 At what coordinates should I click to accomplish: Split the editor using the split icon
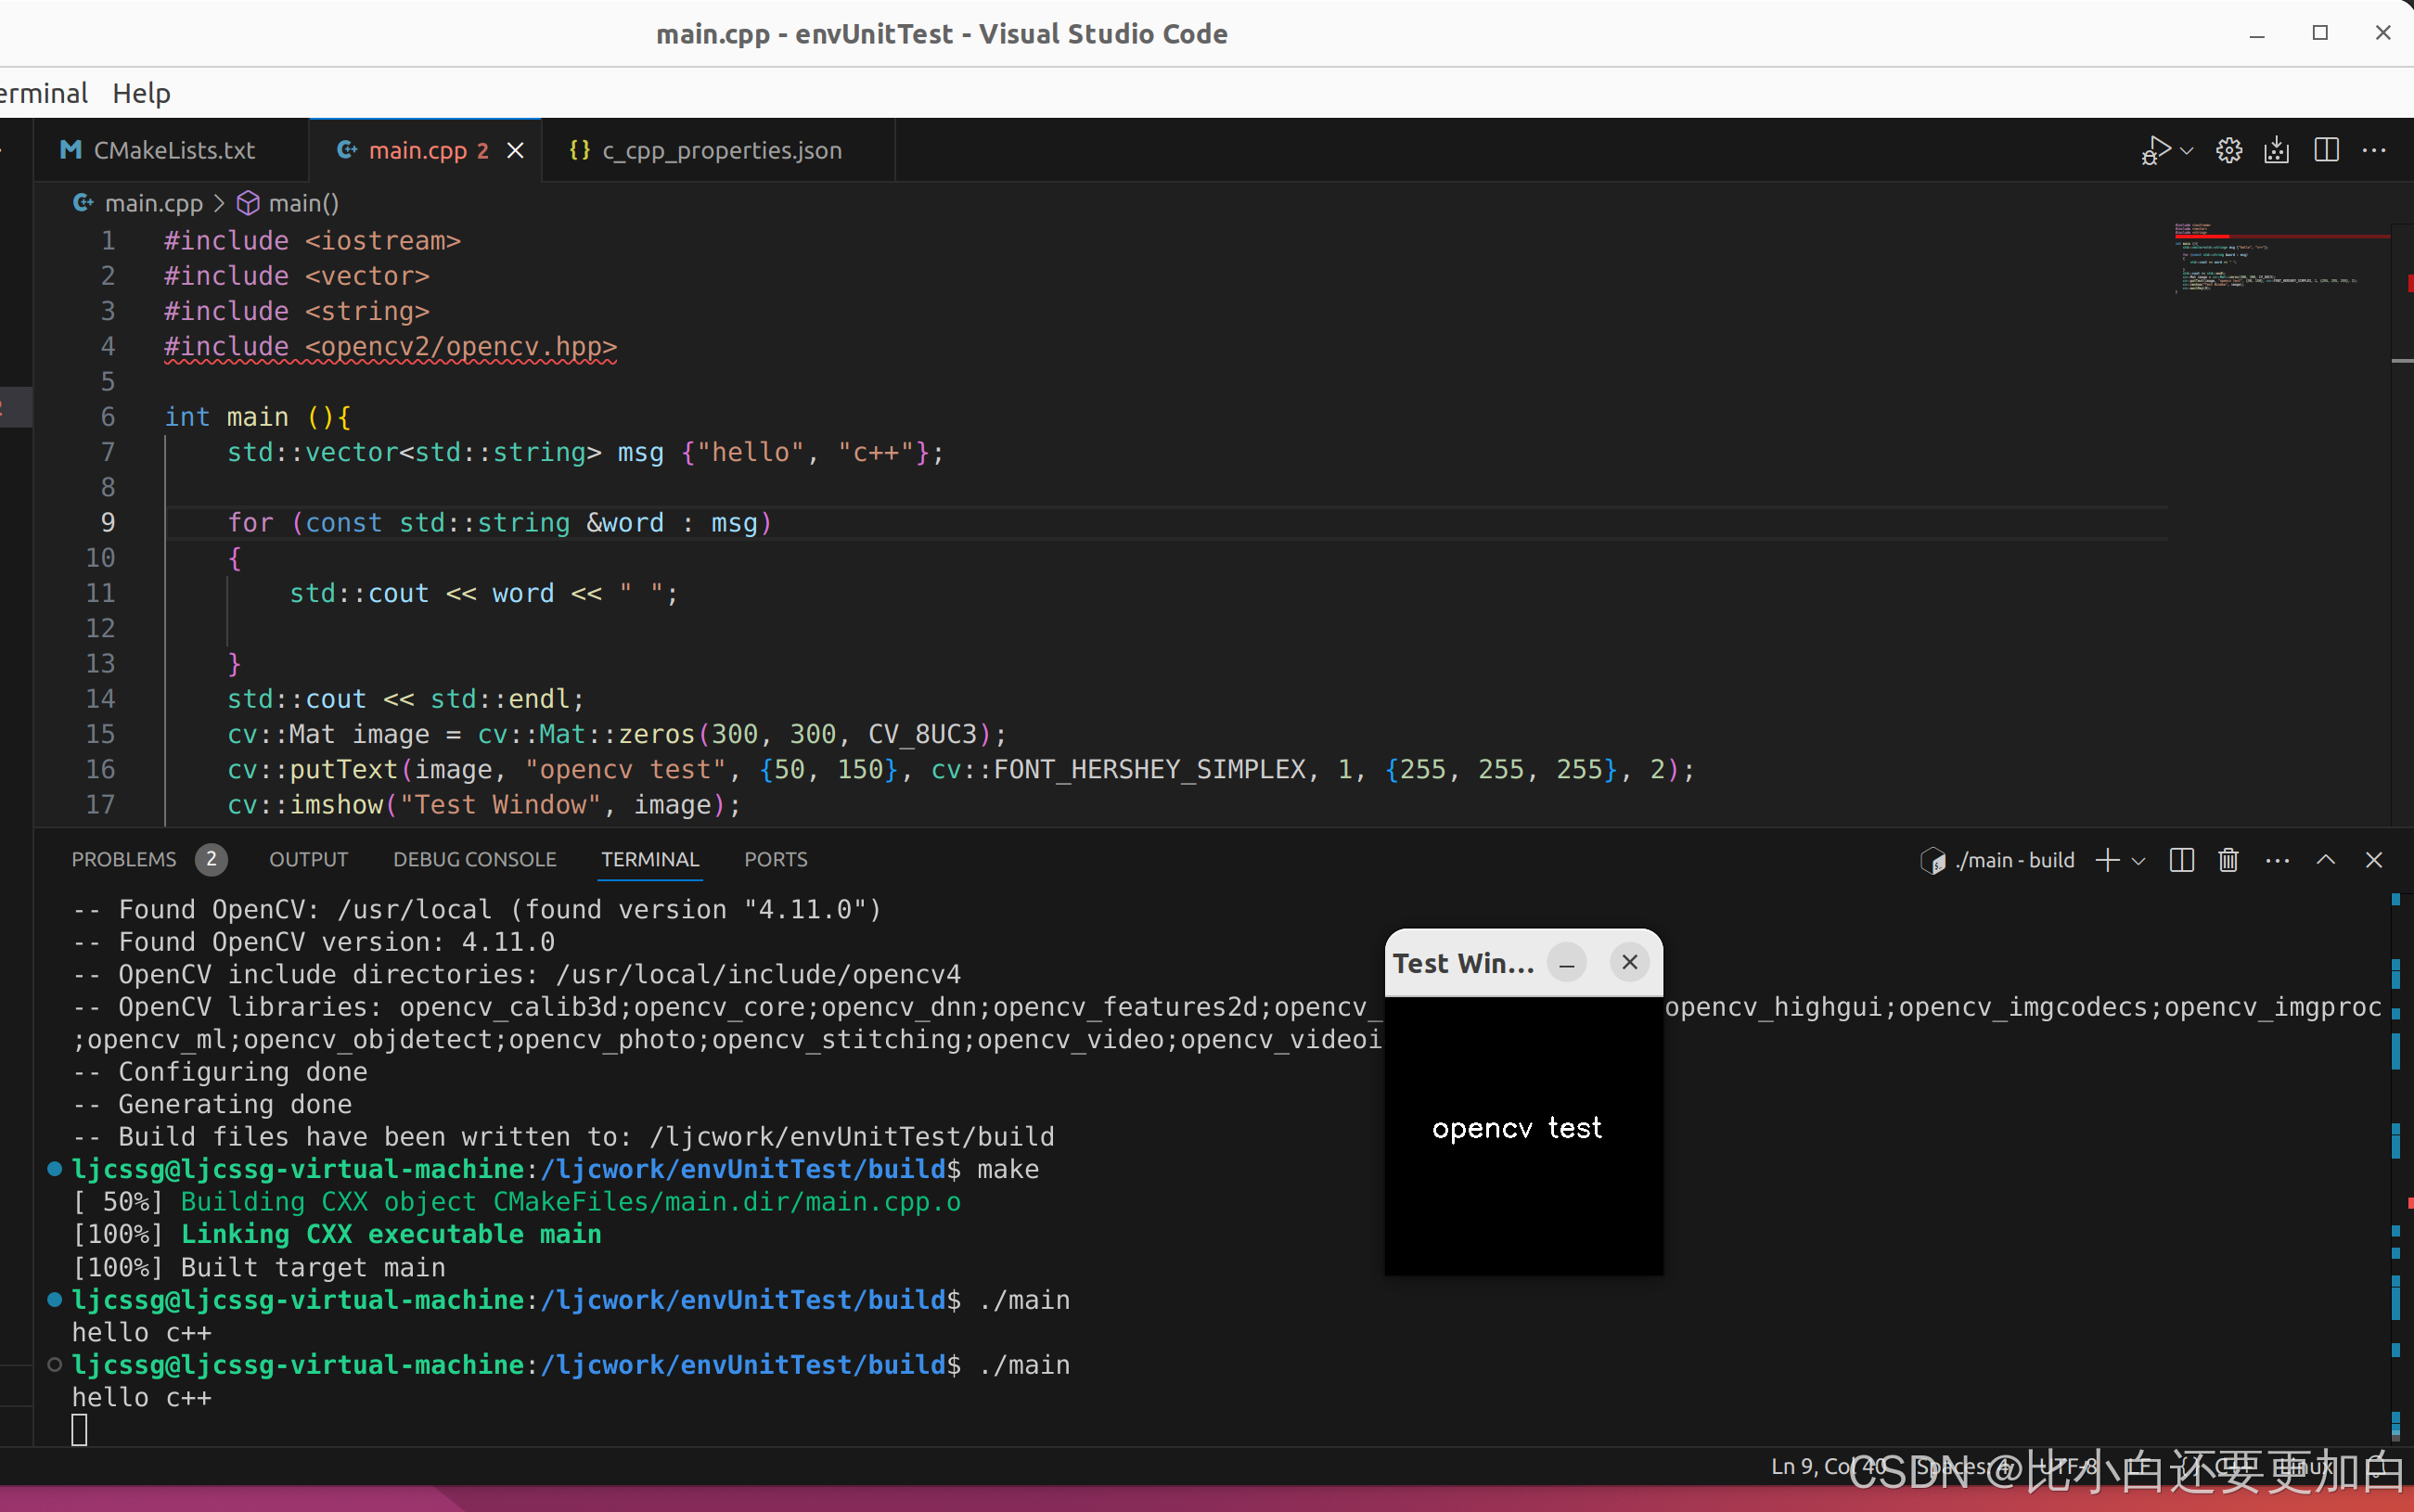pos(2326,149)
